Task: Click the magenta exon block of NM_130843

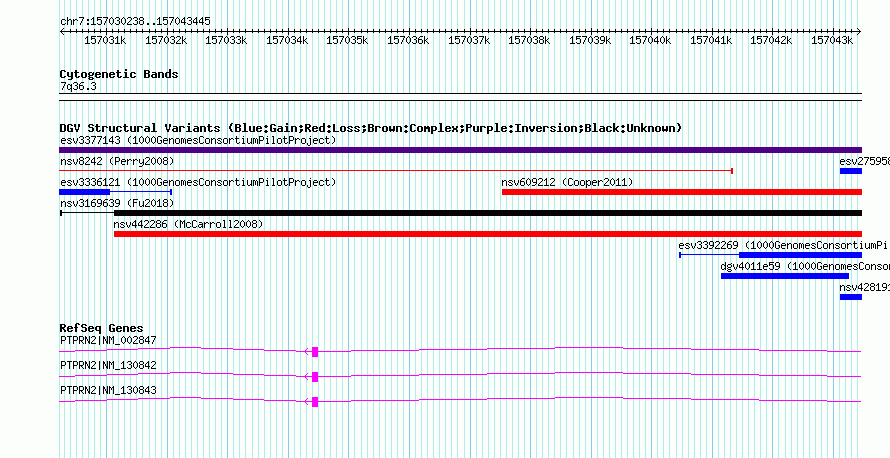Action: point(315,402)
